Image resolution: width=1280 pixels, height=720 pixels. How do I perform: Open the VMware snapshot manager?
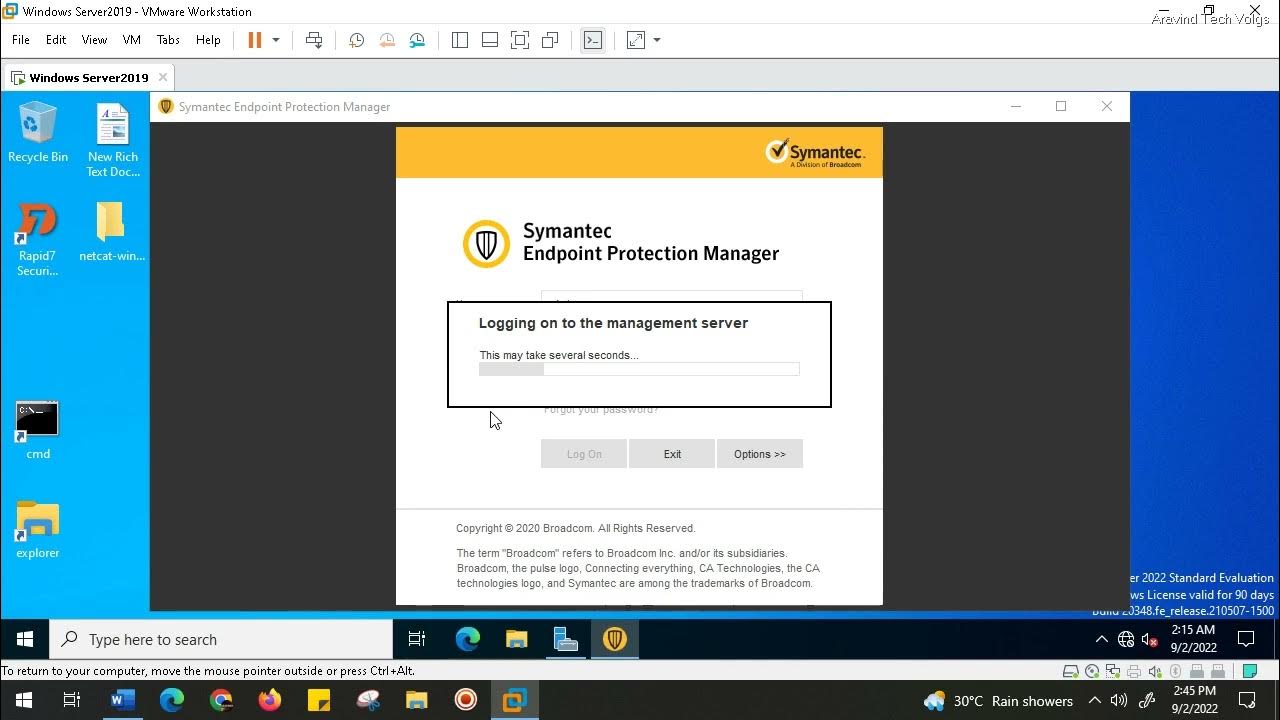(x=417, y=40)
